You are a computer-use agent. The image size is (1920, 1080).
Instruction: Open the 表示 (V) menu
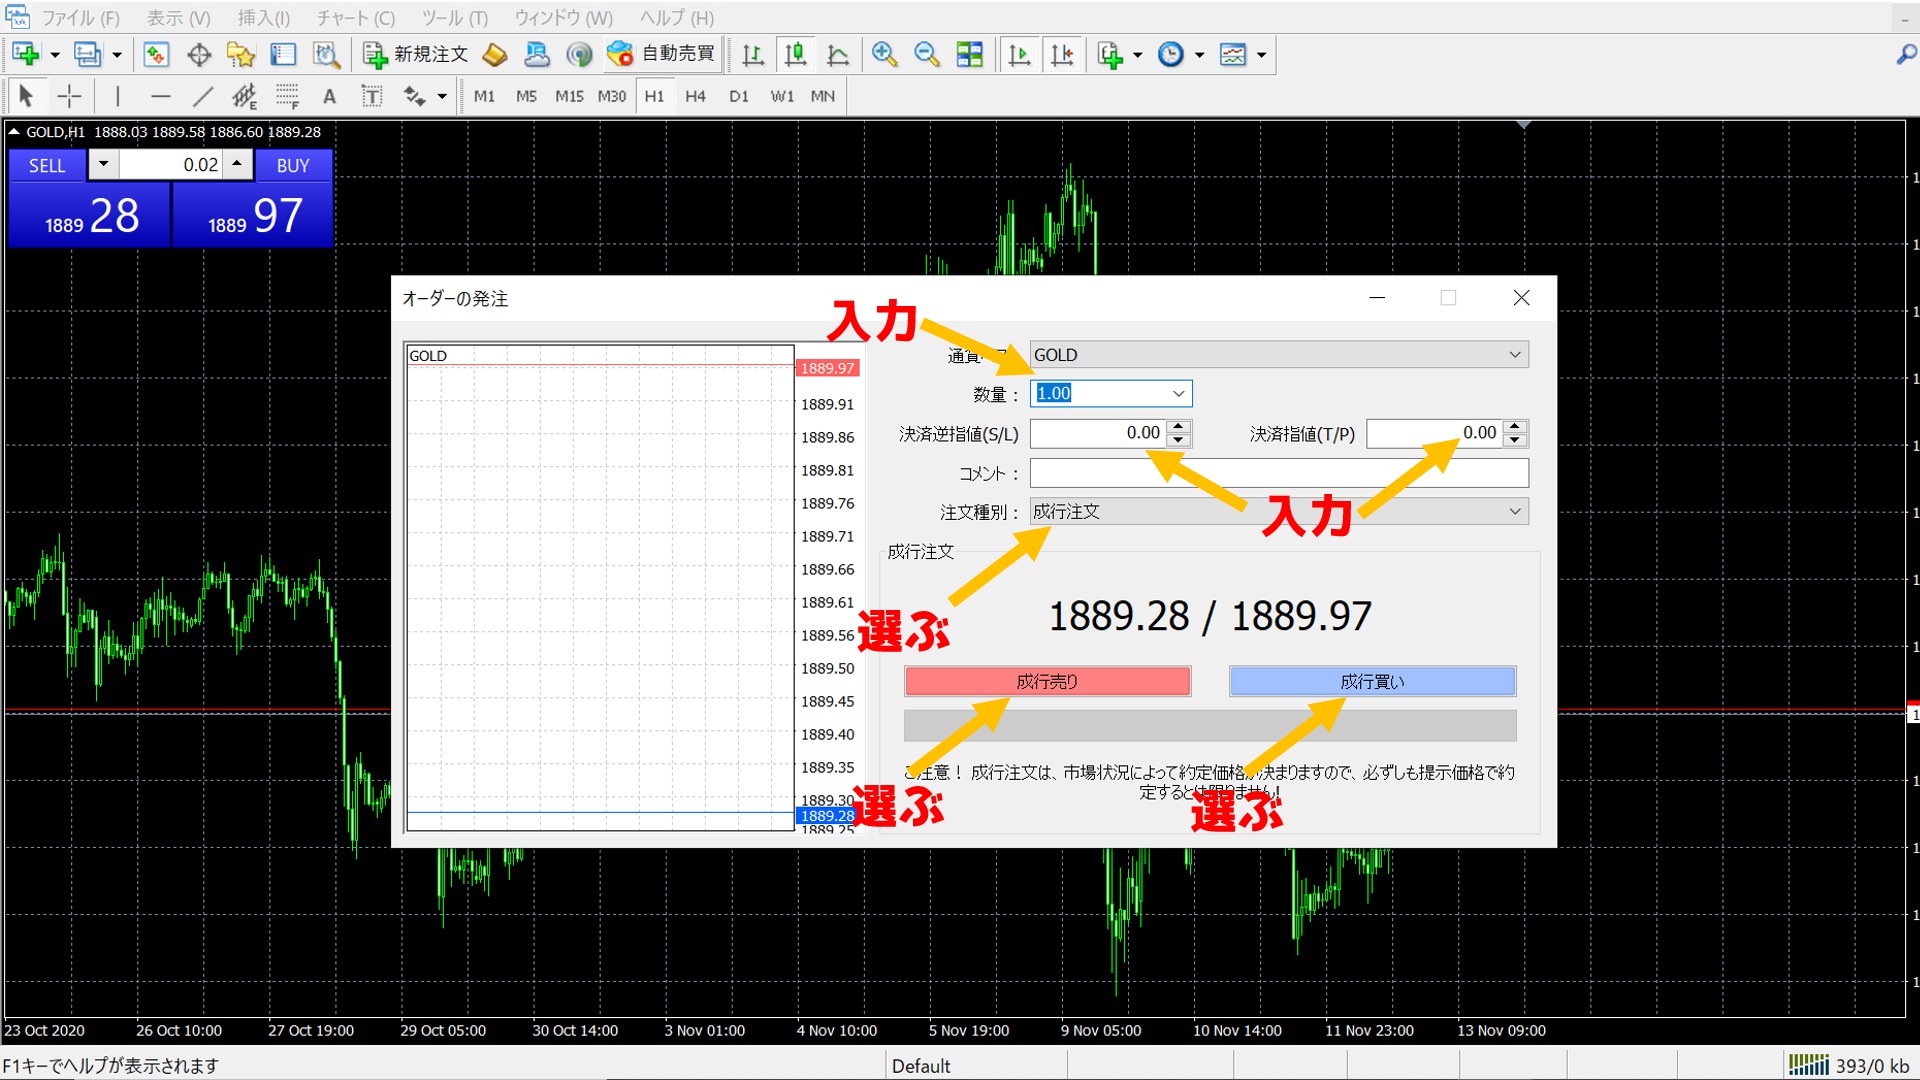click(x=179, y=18)
